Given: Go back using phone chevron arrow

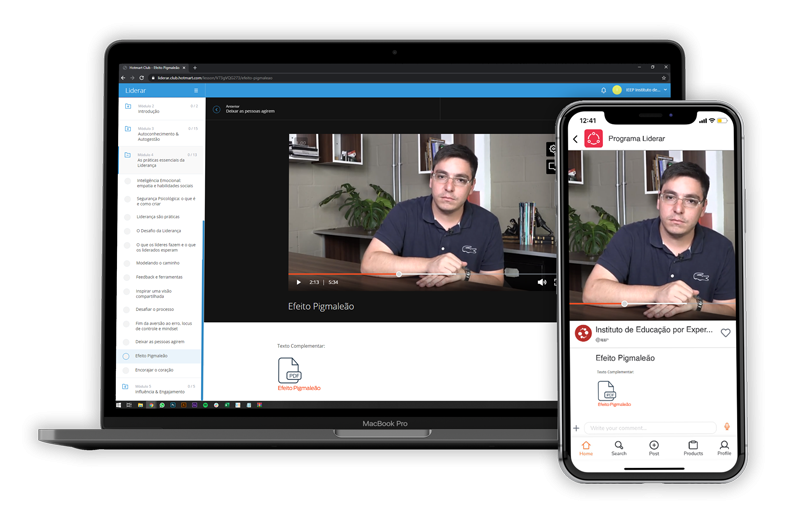Looking at the screenshot, I should 576,139.
